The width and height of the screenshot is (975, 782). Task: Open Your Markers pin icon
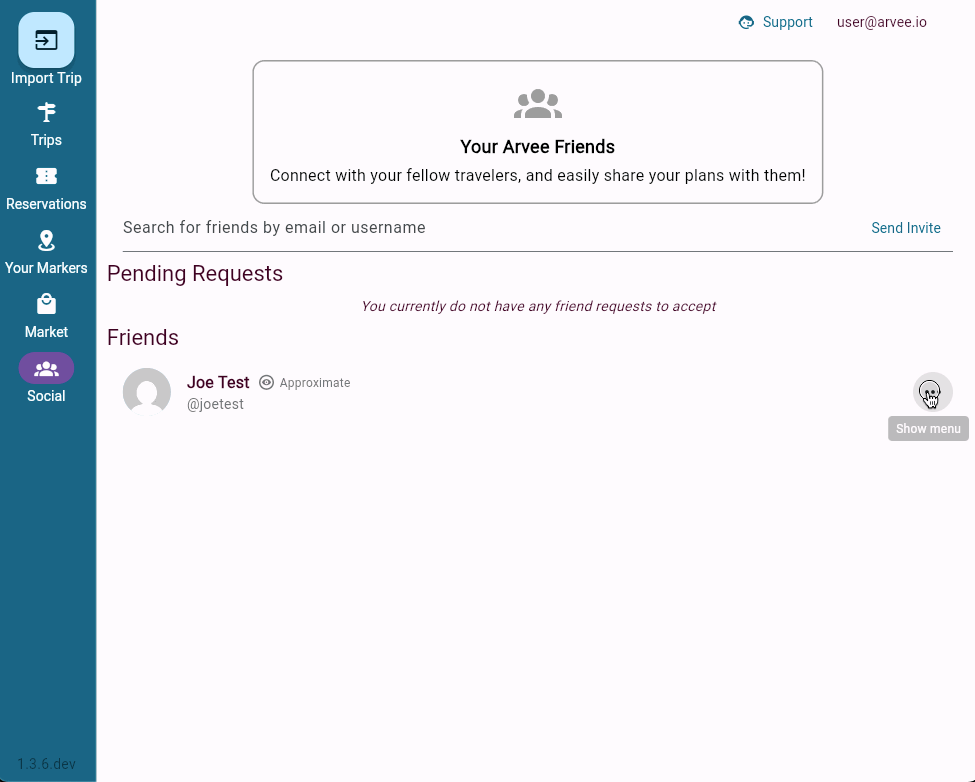point(46,241)
